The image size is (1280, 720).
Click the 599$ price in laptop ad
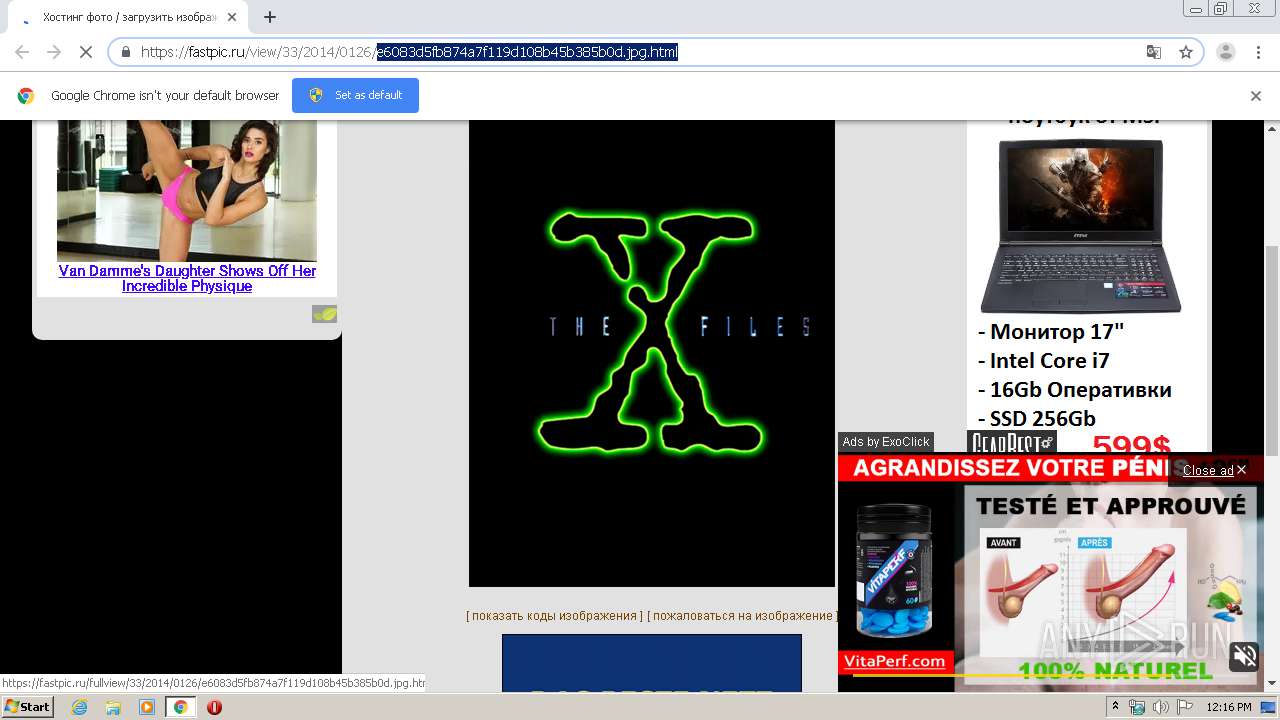1131,444
